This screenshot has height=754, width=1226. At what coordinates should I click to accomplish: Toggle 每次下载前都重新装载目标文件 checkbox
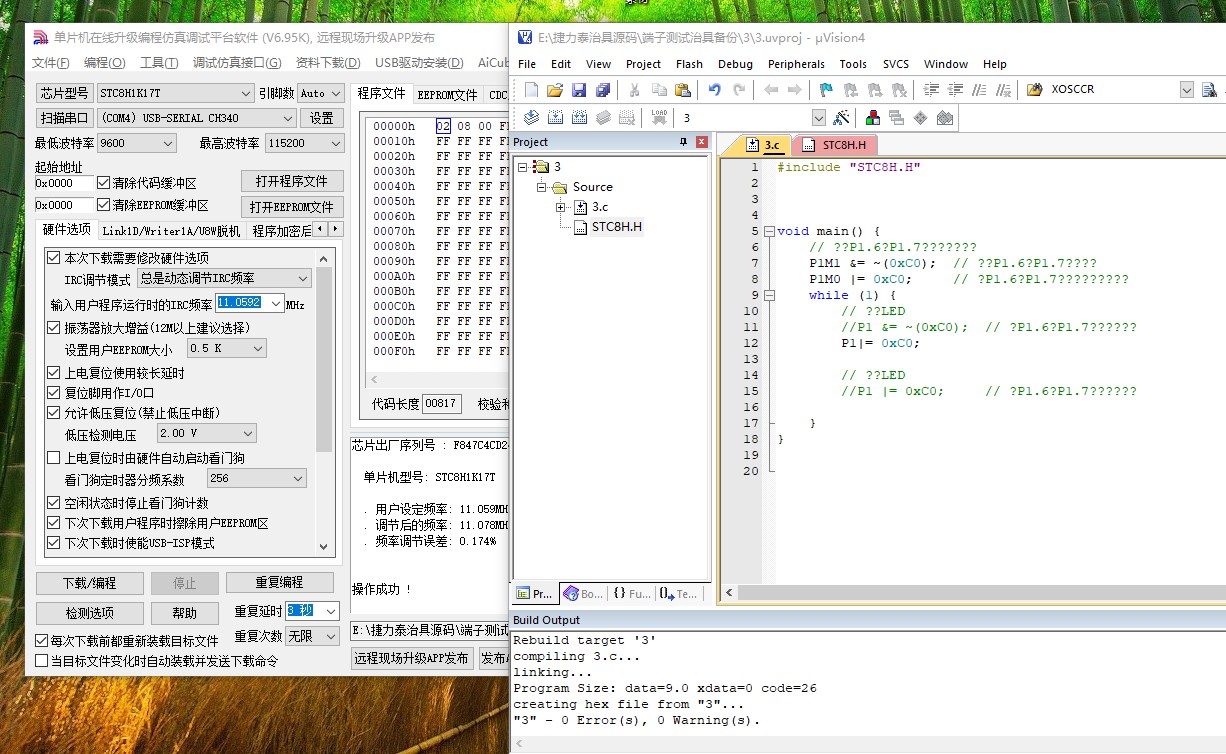pos(41,640)
